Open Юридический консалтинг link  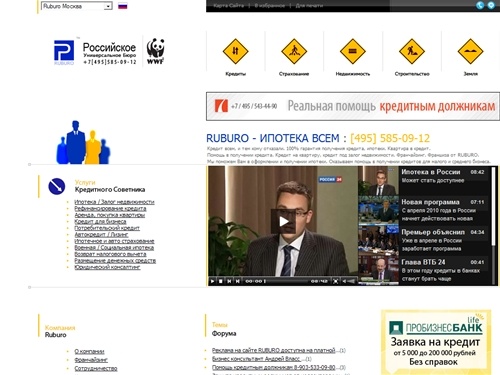tap(107, 267)
